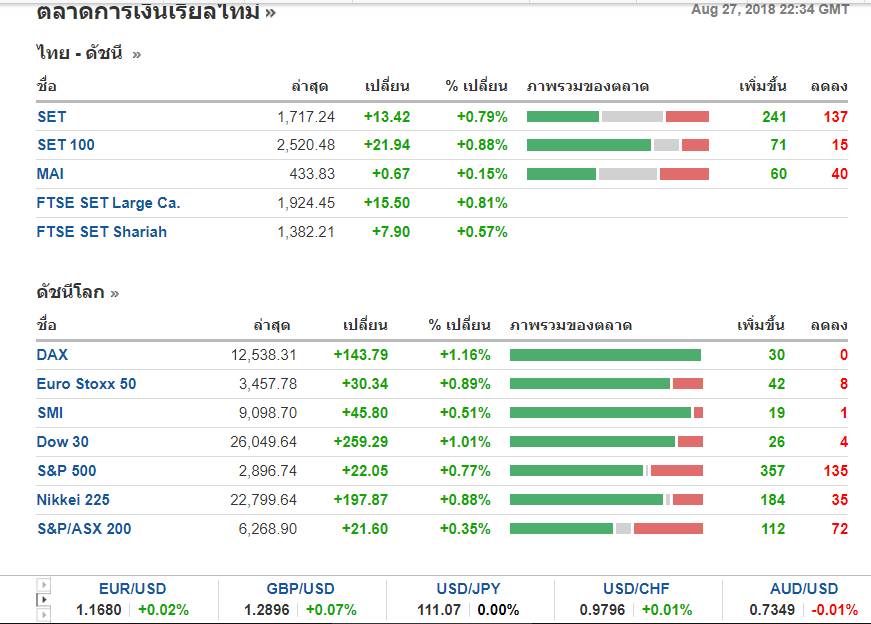This screenshot has width=871, height=624.
Task: Click the S&P/ASX 200 decliners count 72
Action: 840,528
